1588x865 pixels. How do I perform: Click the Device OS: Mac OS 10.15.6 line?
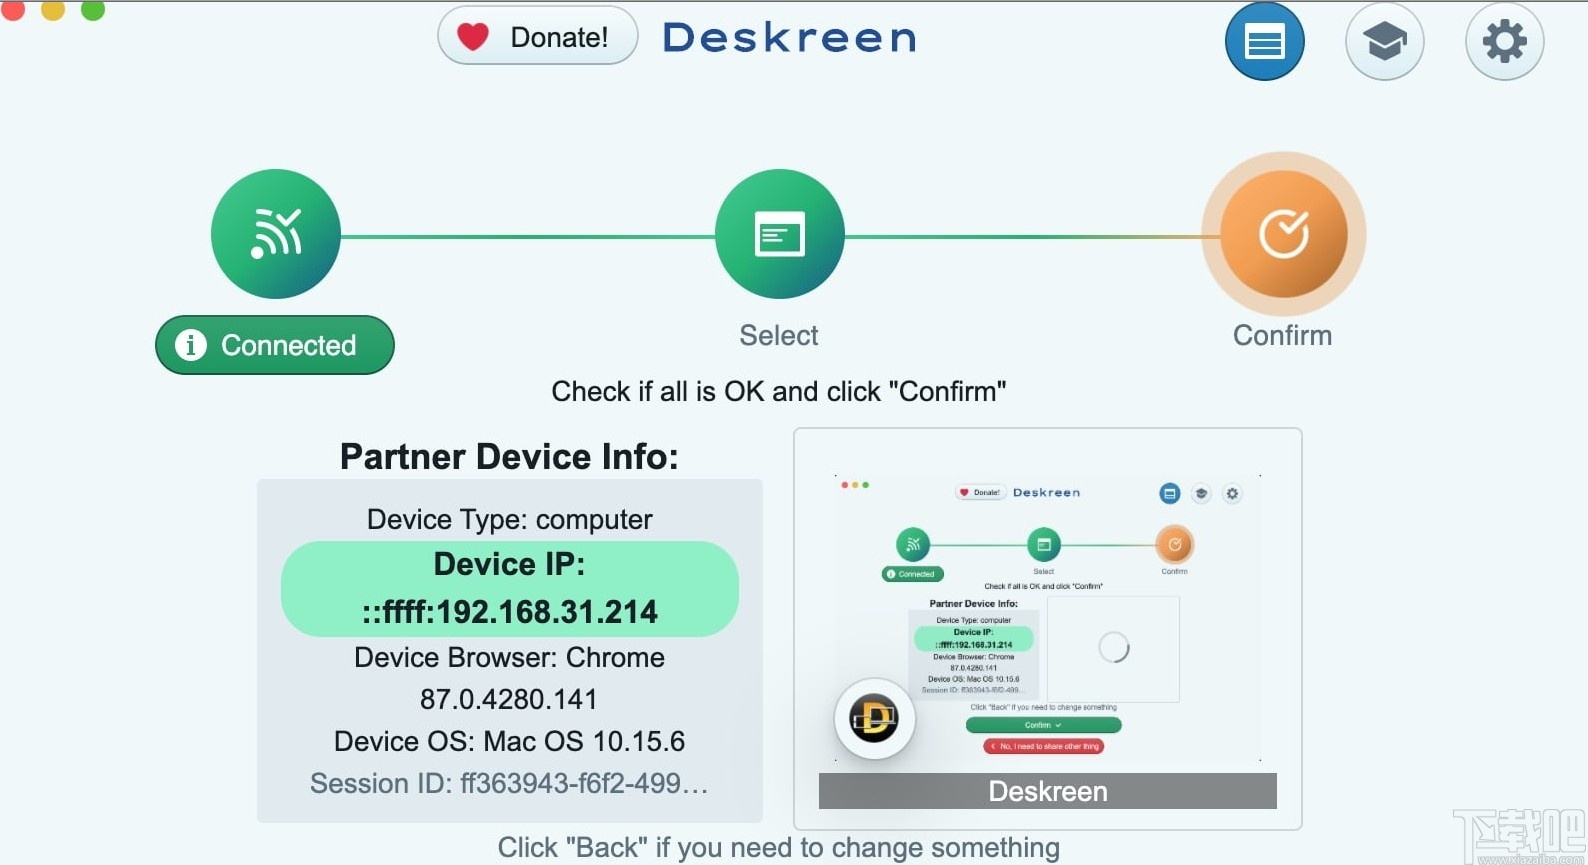[x=509, y=741]
